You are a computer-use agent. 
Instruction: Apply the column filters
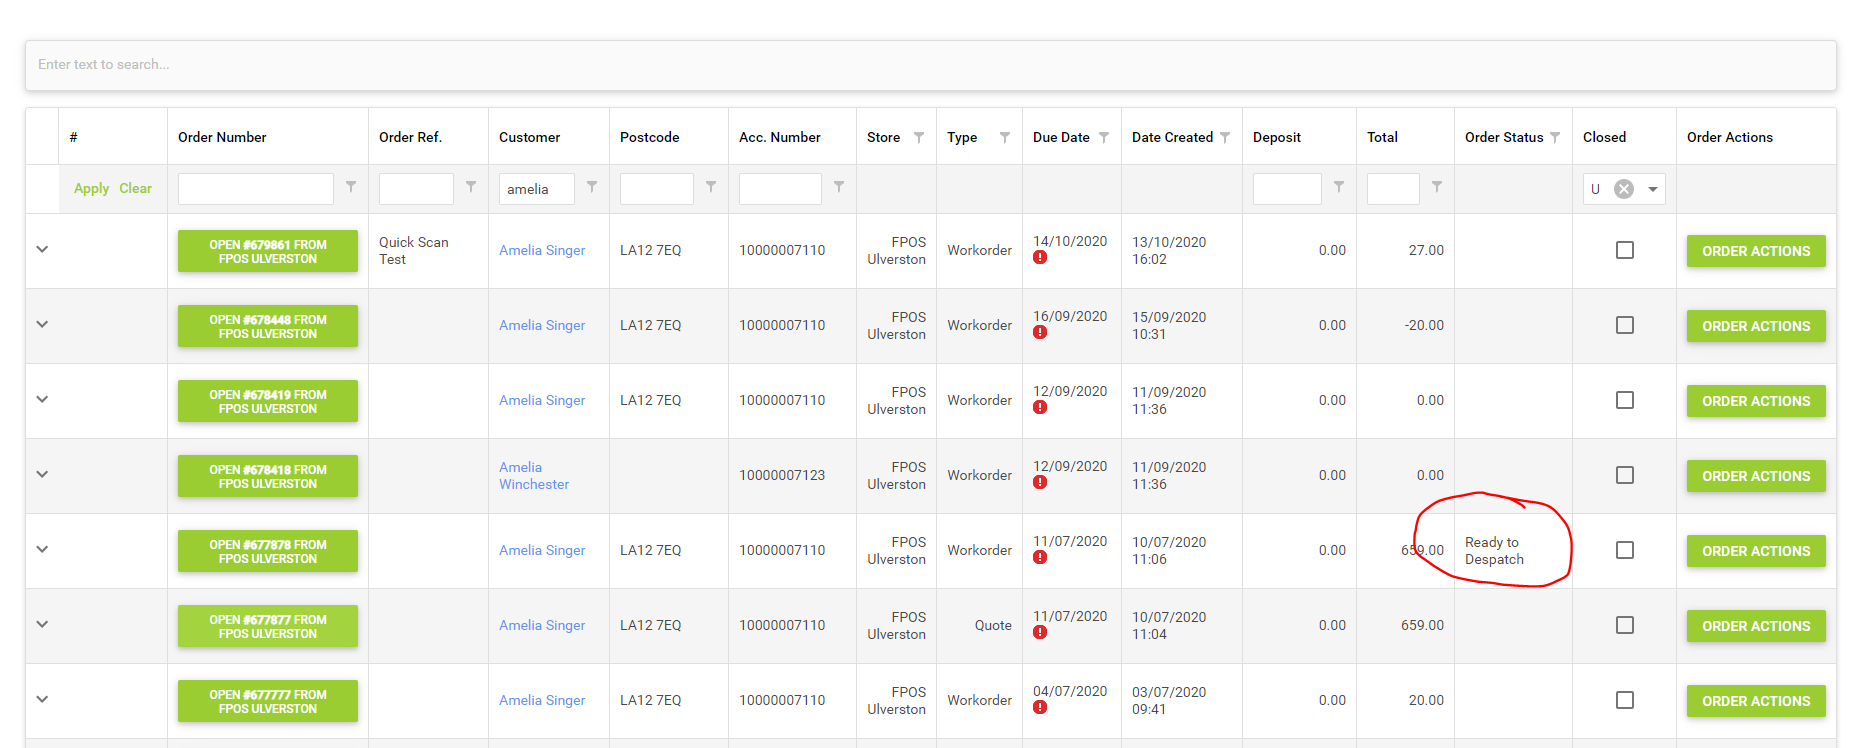[x=91, y=189]
